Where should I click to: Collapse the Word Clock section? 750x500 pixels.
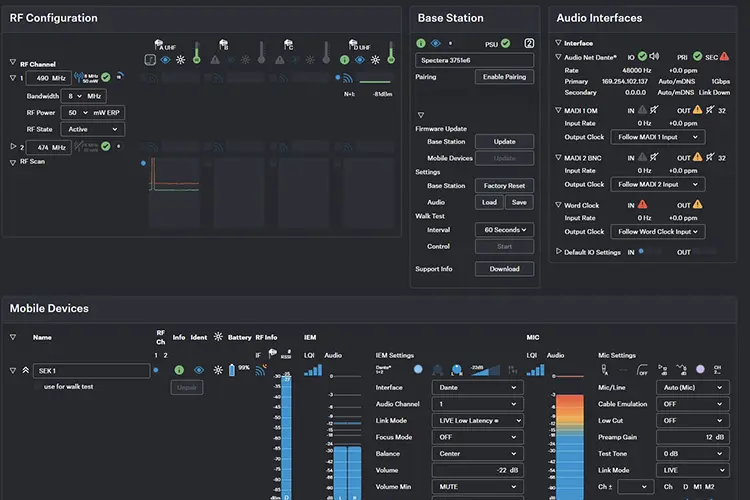point(558,205)
